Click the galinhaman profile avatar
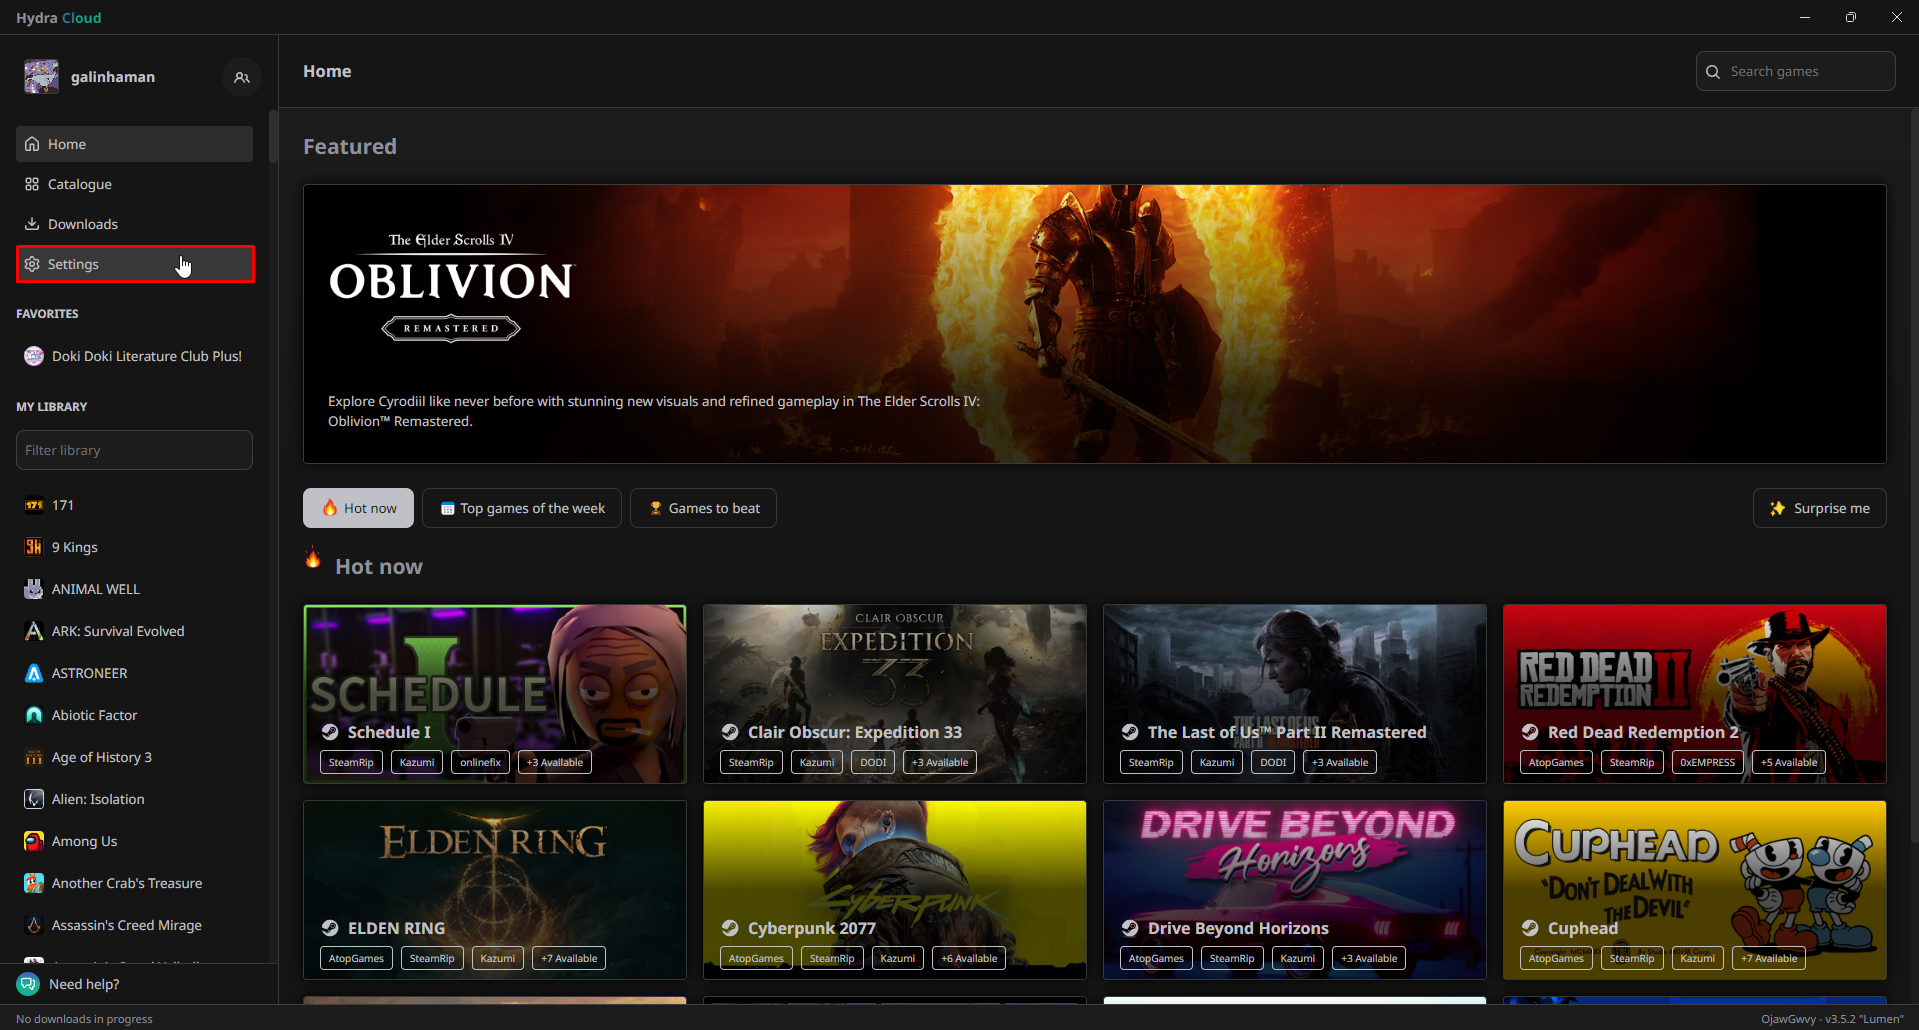Viewport: 1919px width, 1030px height. [41, 77]
